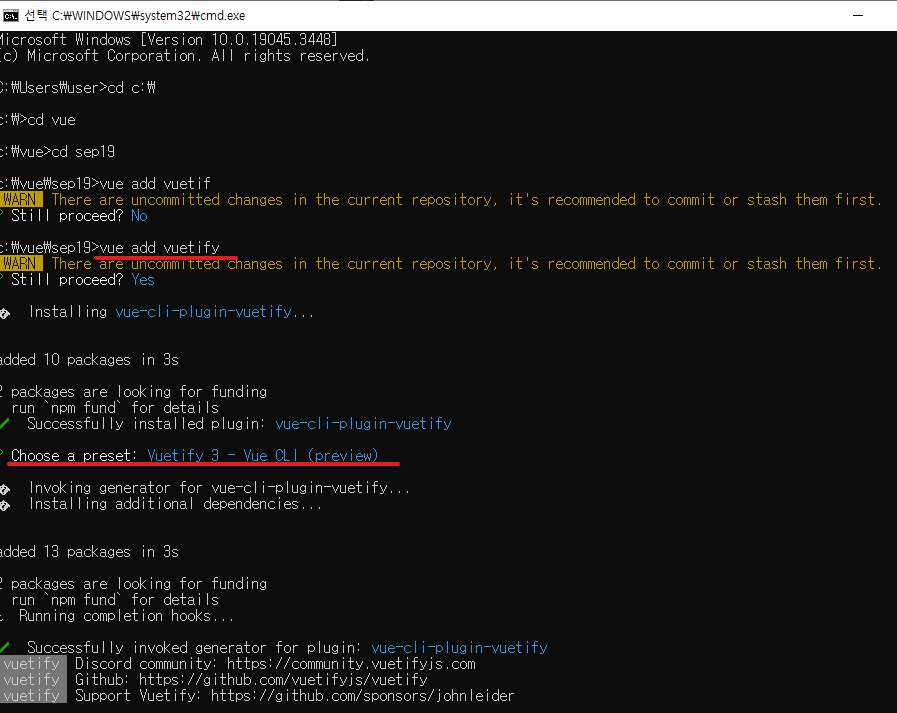Click the 'added 10 packages in 3s' line
This screenshot has height=713, width=897.
tap(89, 360)
